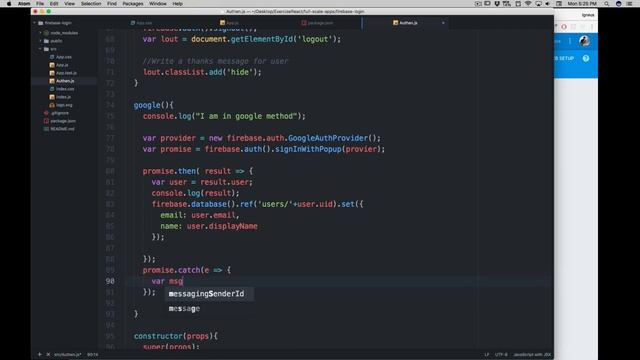Choose message autocomplete suggestion

(x=209, y=309)
